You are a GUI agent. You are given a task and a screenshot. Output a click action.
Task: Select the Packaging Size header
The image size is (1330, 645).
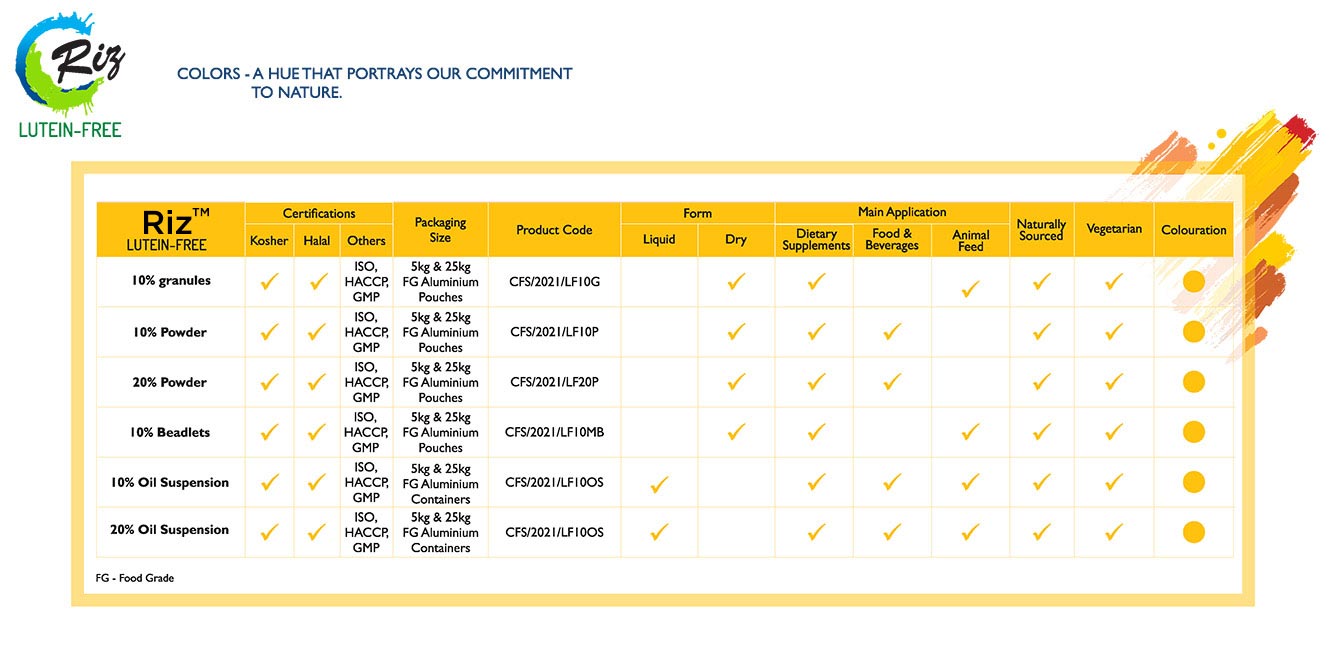pyautogui.click(x=440, y=230)
